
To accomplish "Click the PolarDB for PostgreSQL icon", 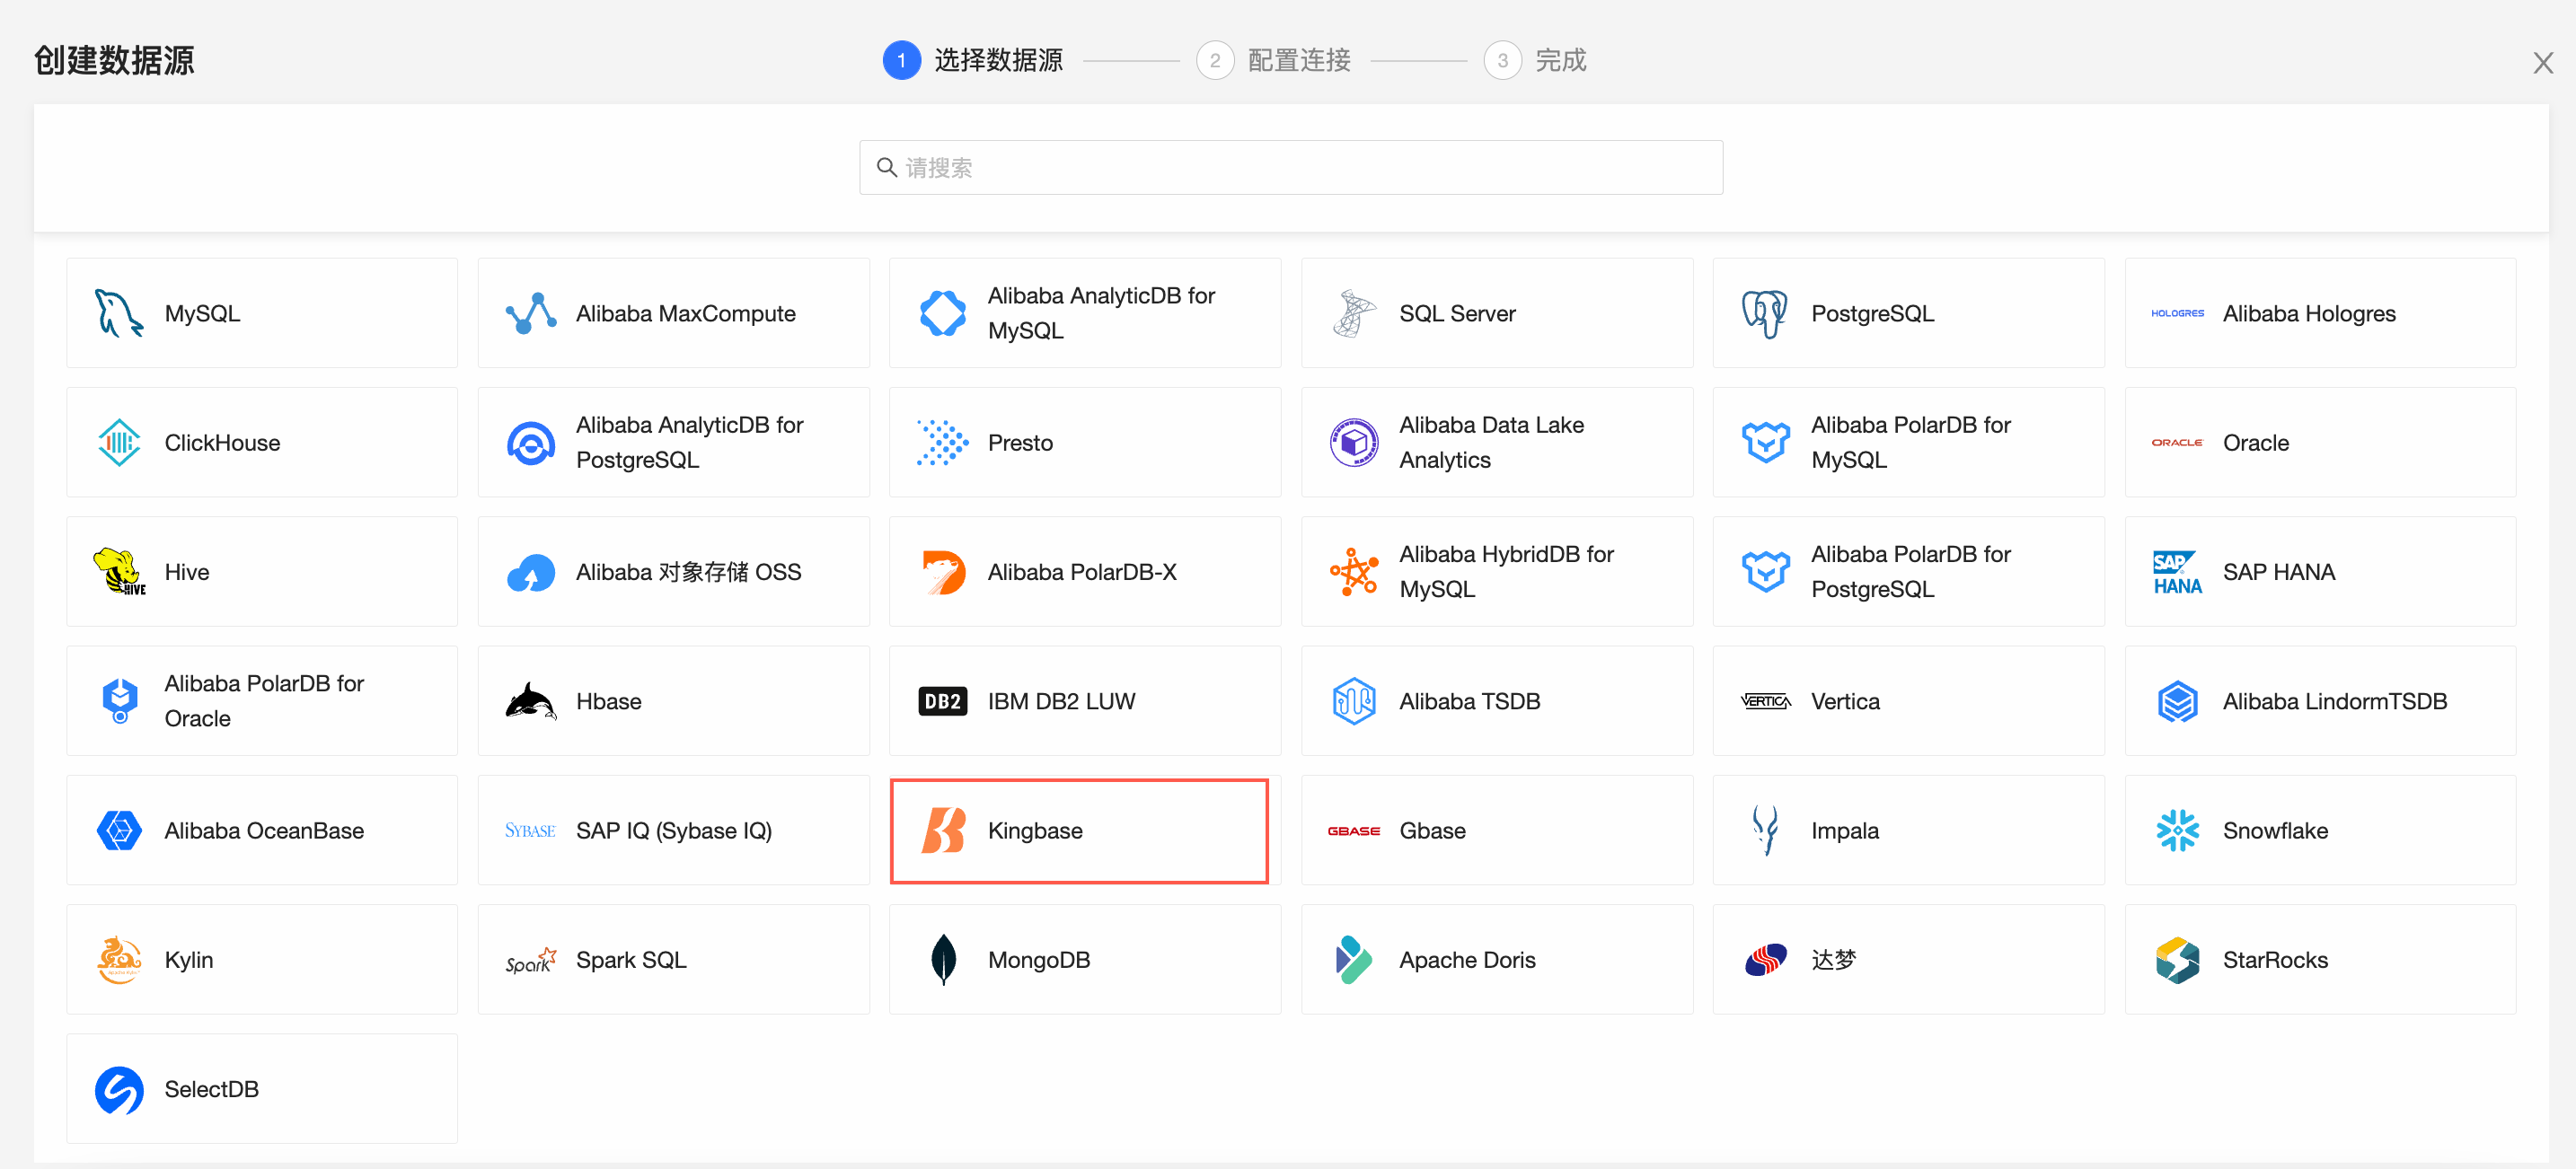I will pyautogui.click(x=1765, y=571).
